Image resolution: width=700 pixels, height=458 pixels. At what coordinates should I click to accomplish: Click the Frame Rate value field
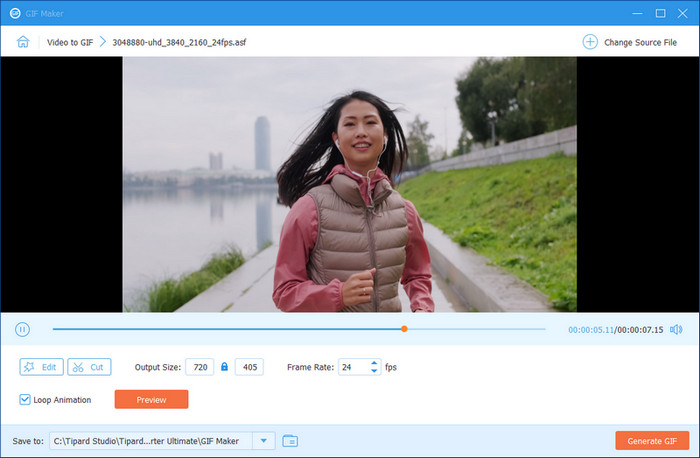353,367
